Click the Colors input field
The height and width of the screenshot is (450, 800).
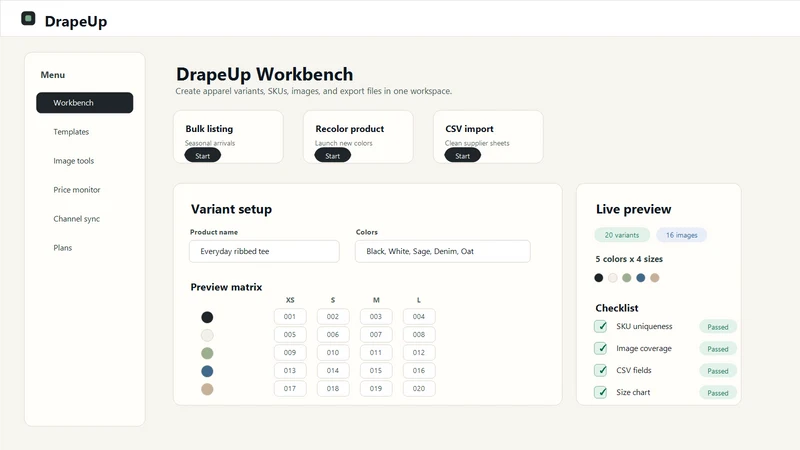point(443,252)
